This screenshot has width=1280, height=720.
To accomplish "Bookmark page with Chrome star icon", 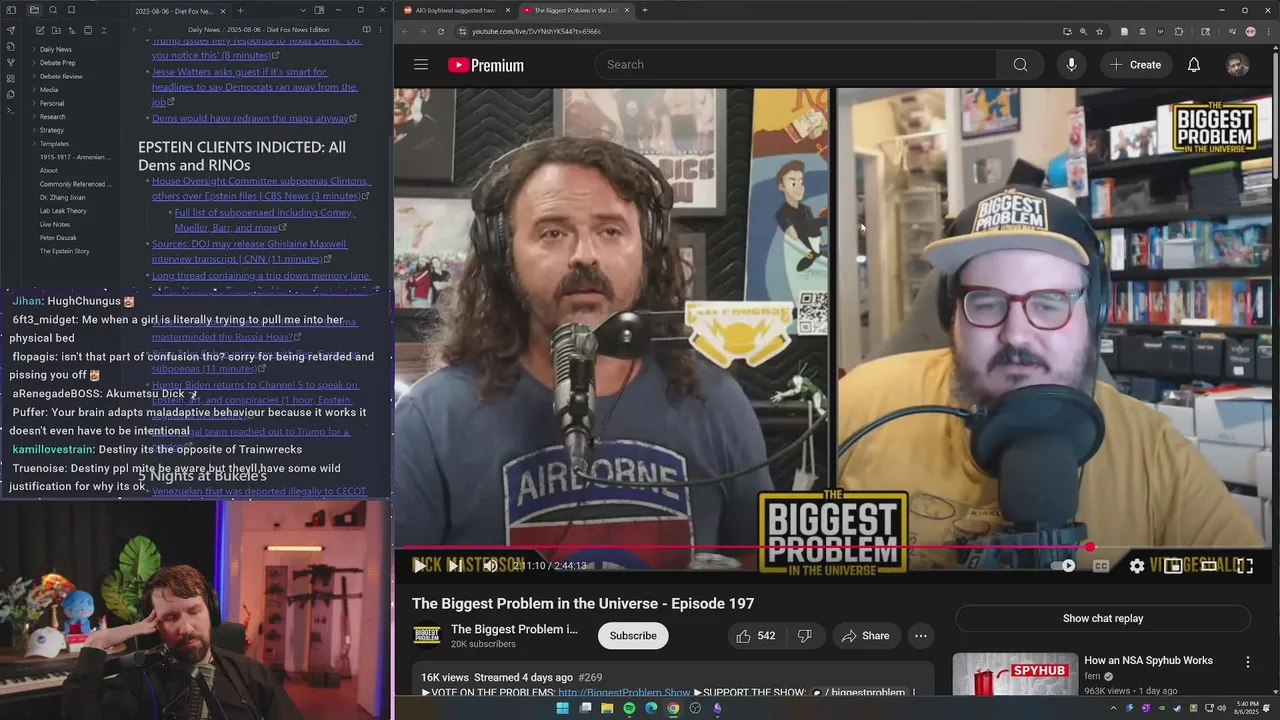I will pos(1100,31).
